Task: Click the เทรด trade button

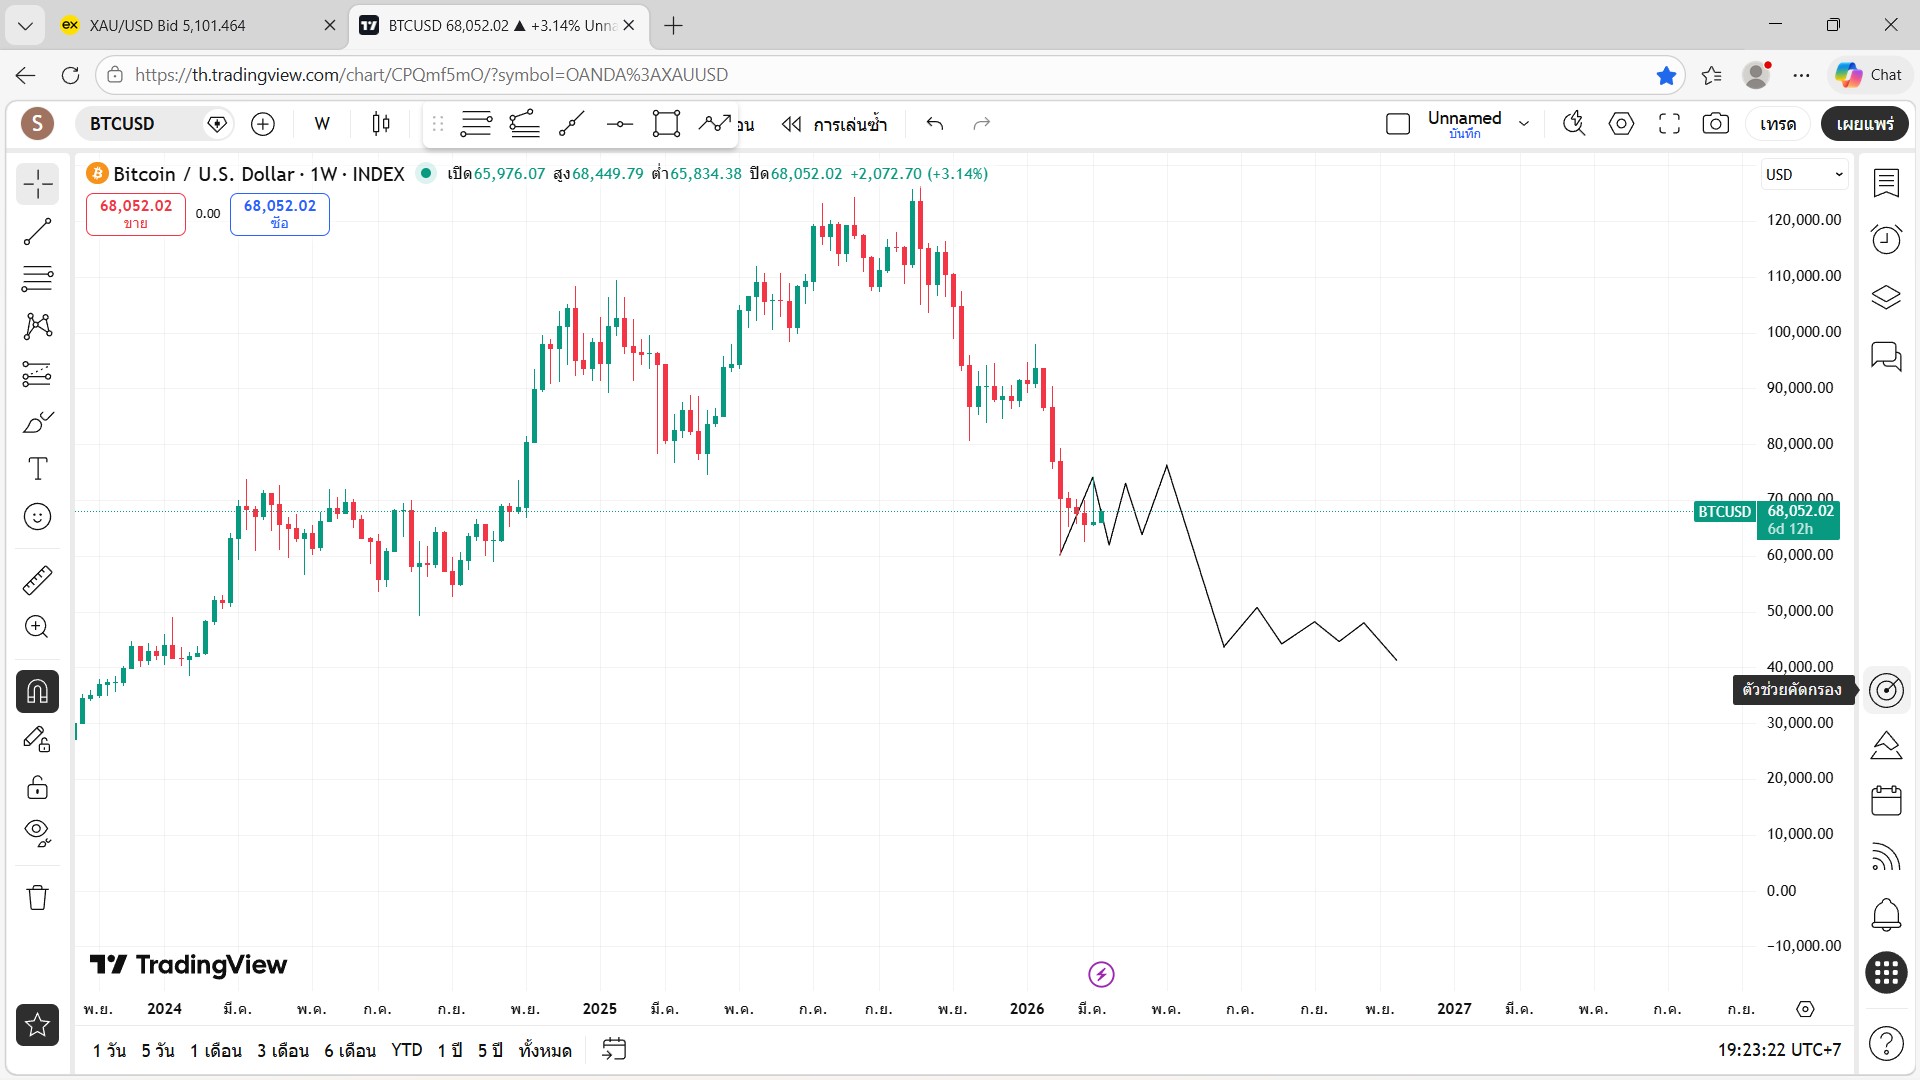Action: click(x=1778, y=124)
